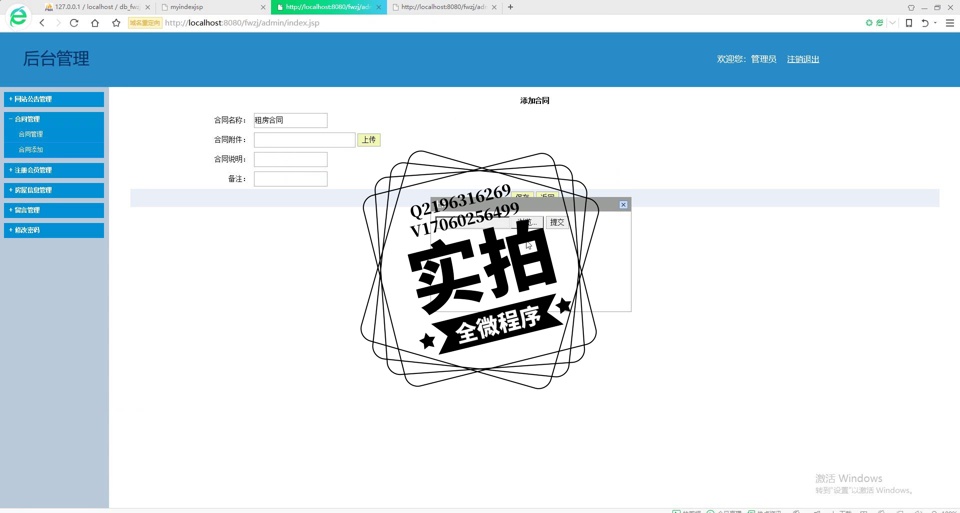Screen dimensions: 960x513
Task: Expand the 留言管理 sidebar section
Action: click(54, 210)
